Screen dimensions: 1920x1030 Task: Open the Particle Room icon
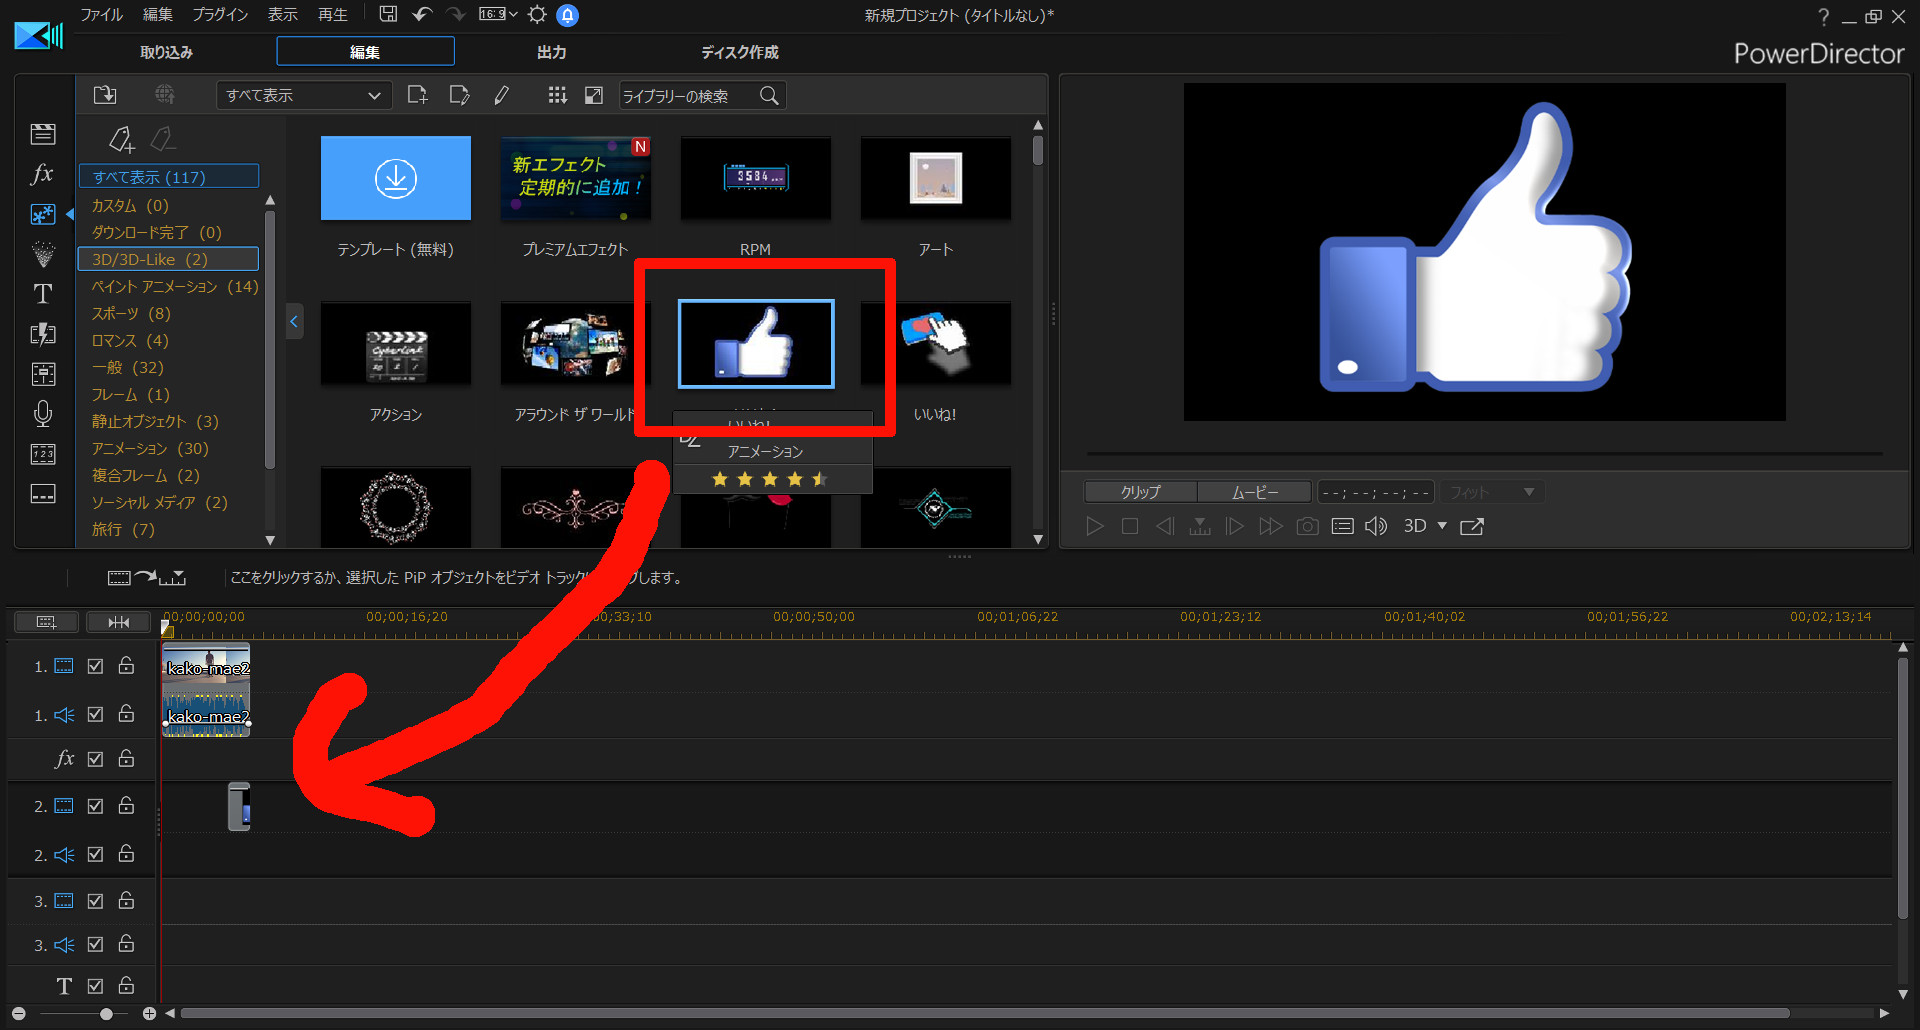(43, 254)
